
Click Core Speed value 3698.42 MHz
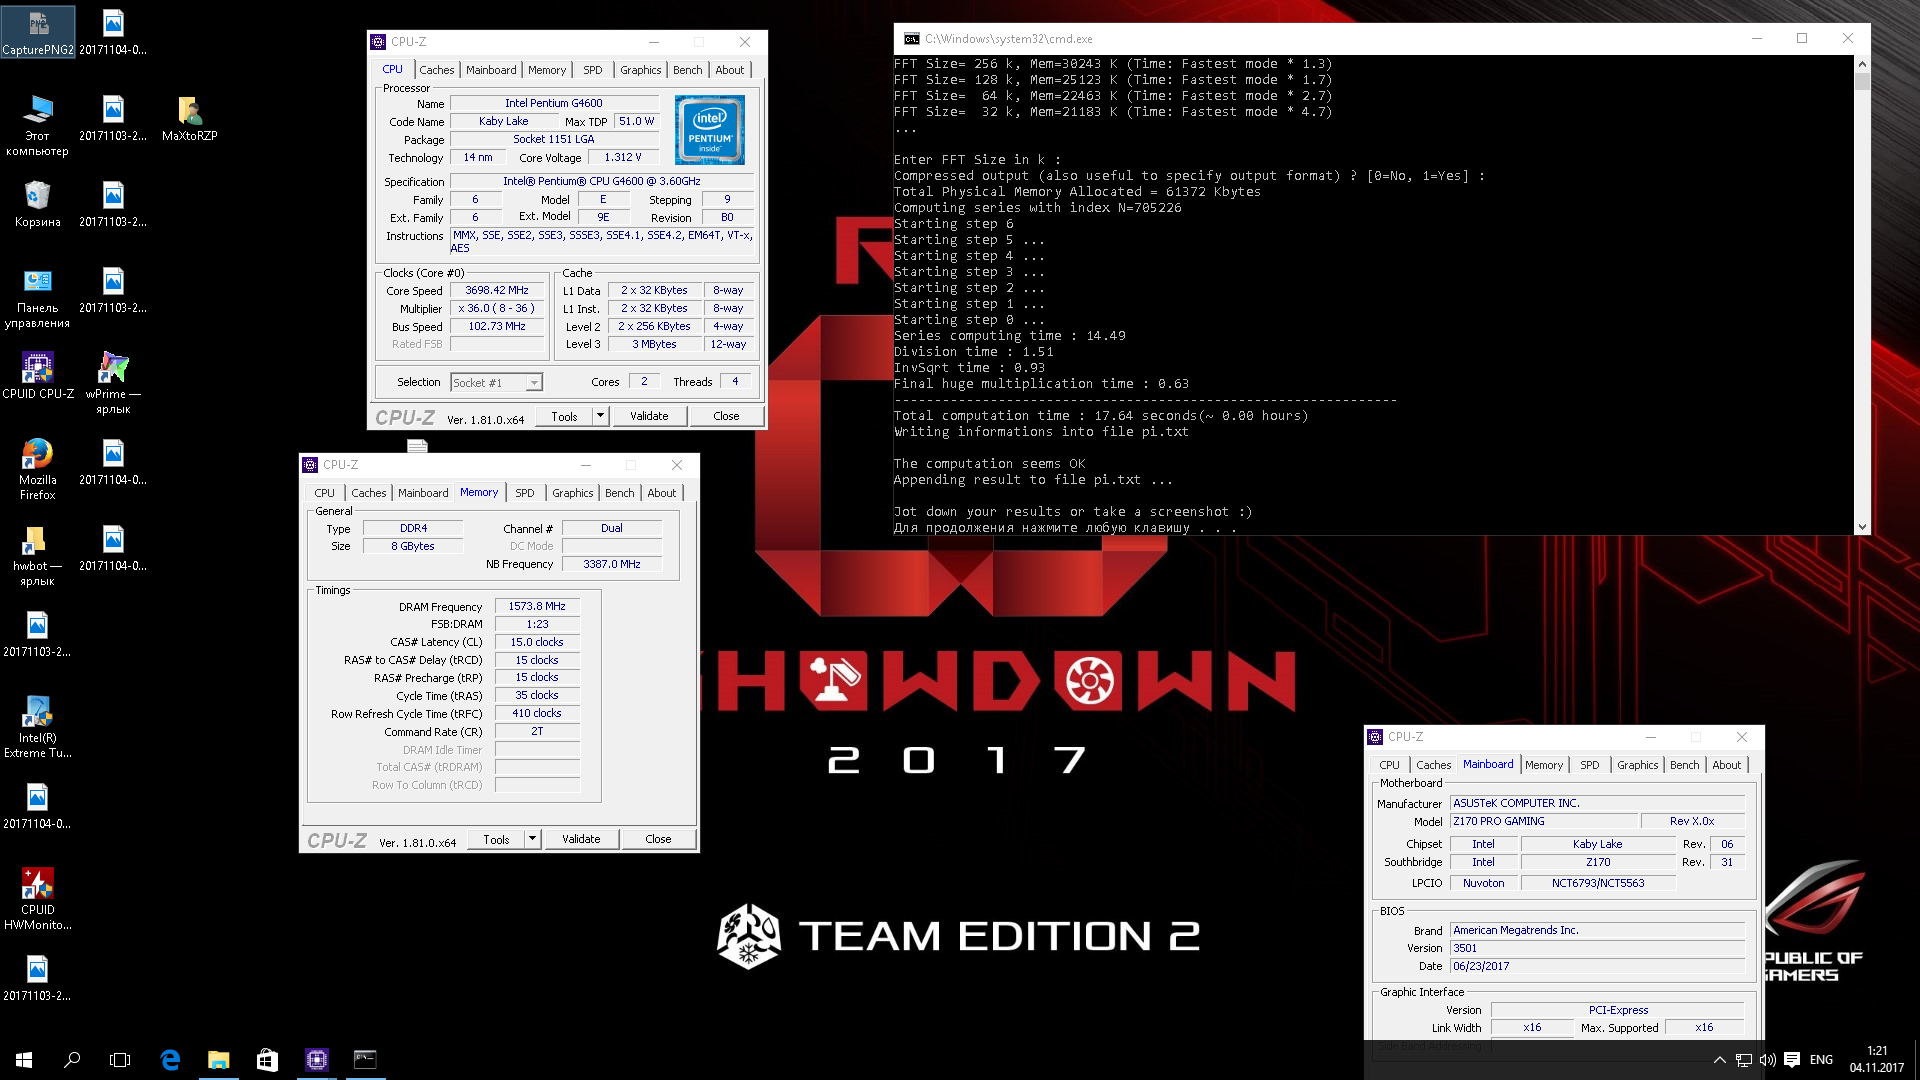click(497, 291)
